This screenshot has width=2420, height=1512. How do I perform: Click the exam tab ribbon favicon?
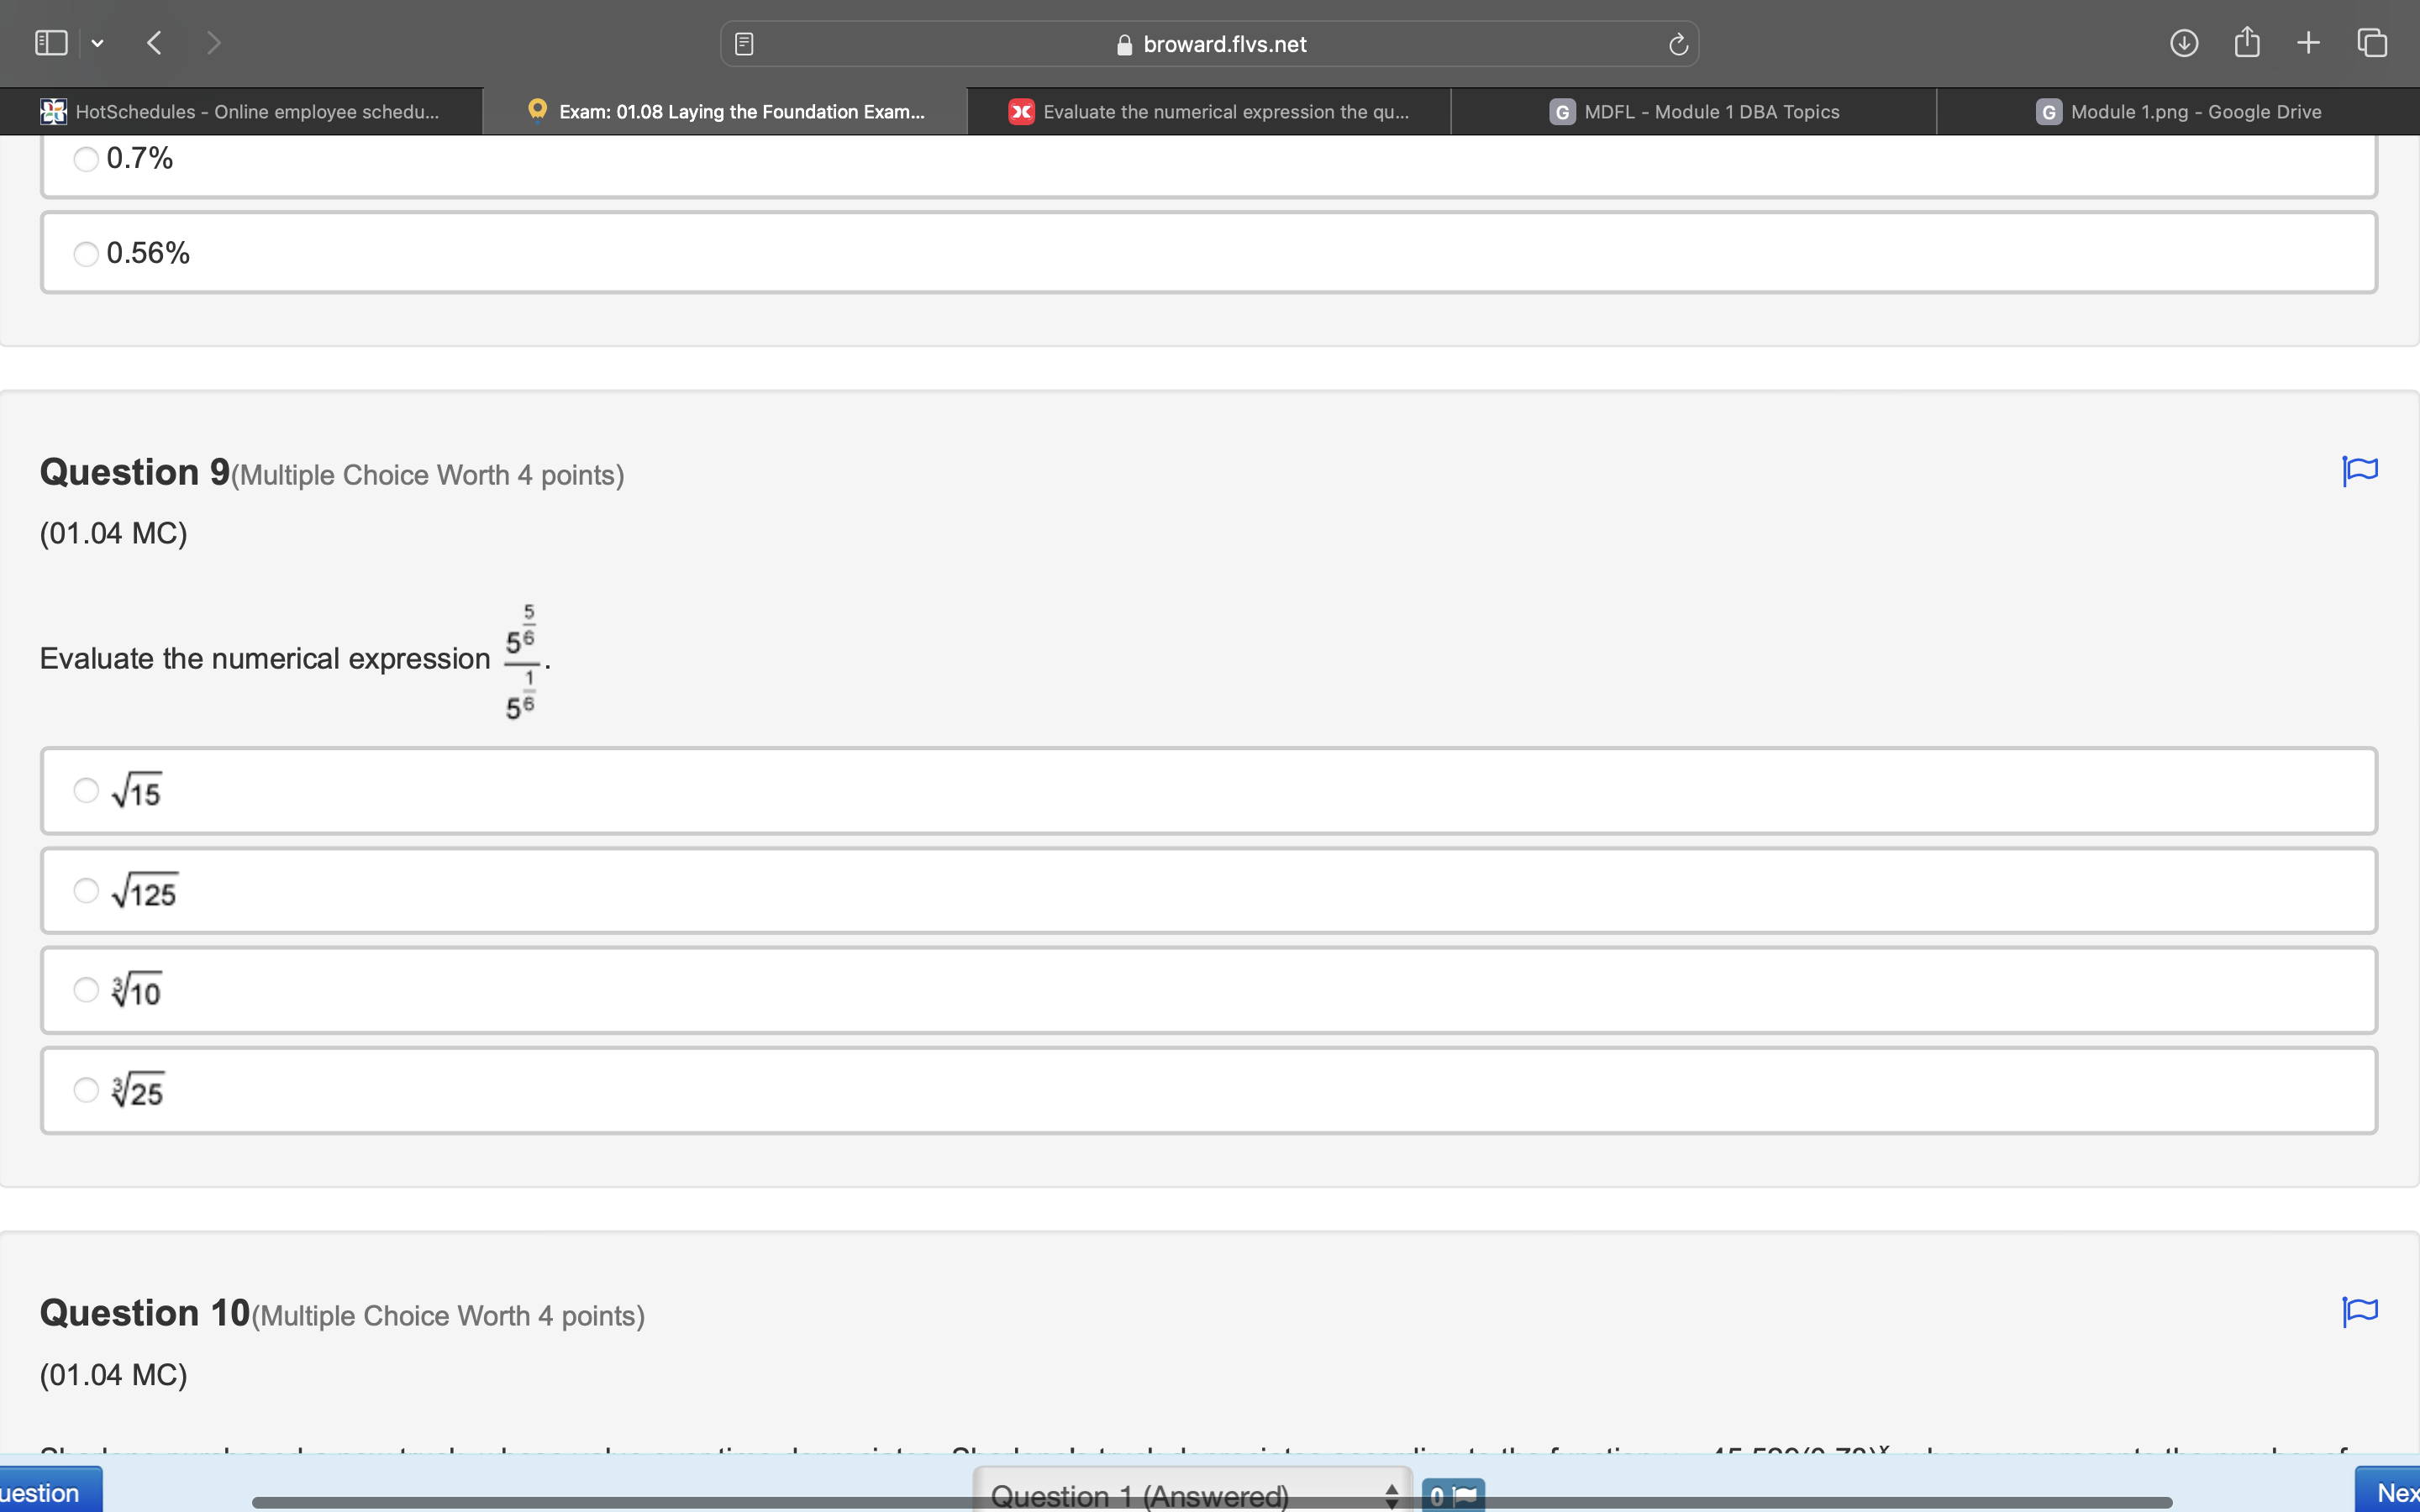coord(538,110)
